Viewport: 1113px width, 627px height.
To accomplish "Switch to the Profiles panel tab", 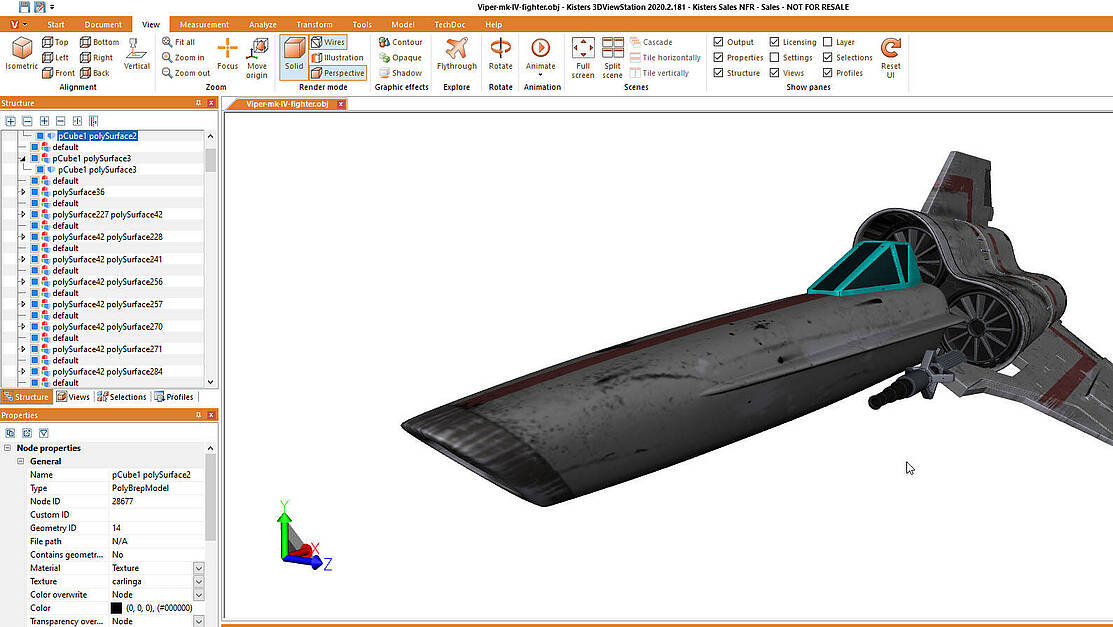I will (x=174, y=397).
